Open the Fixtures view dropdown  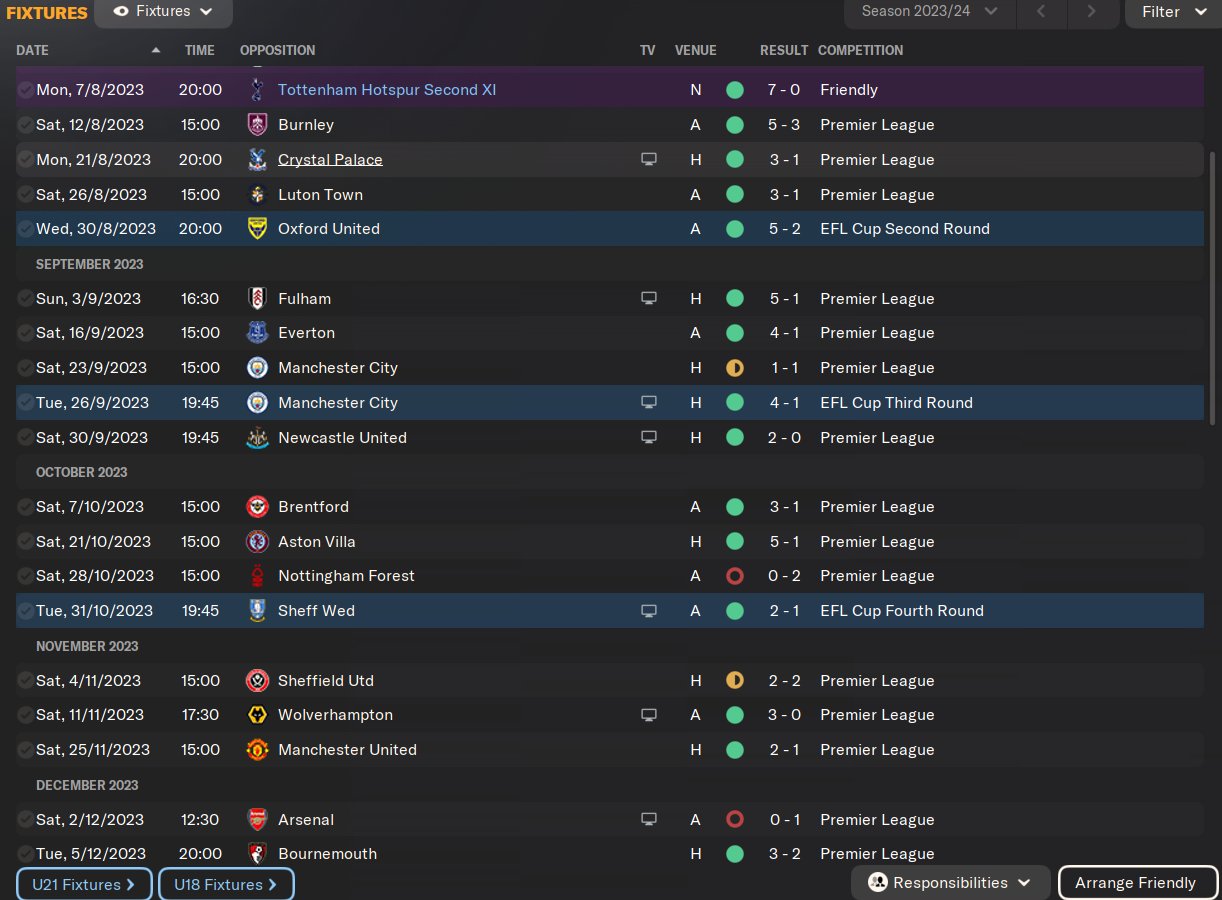[163, 12]
